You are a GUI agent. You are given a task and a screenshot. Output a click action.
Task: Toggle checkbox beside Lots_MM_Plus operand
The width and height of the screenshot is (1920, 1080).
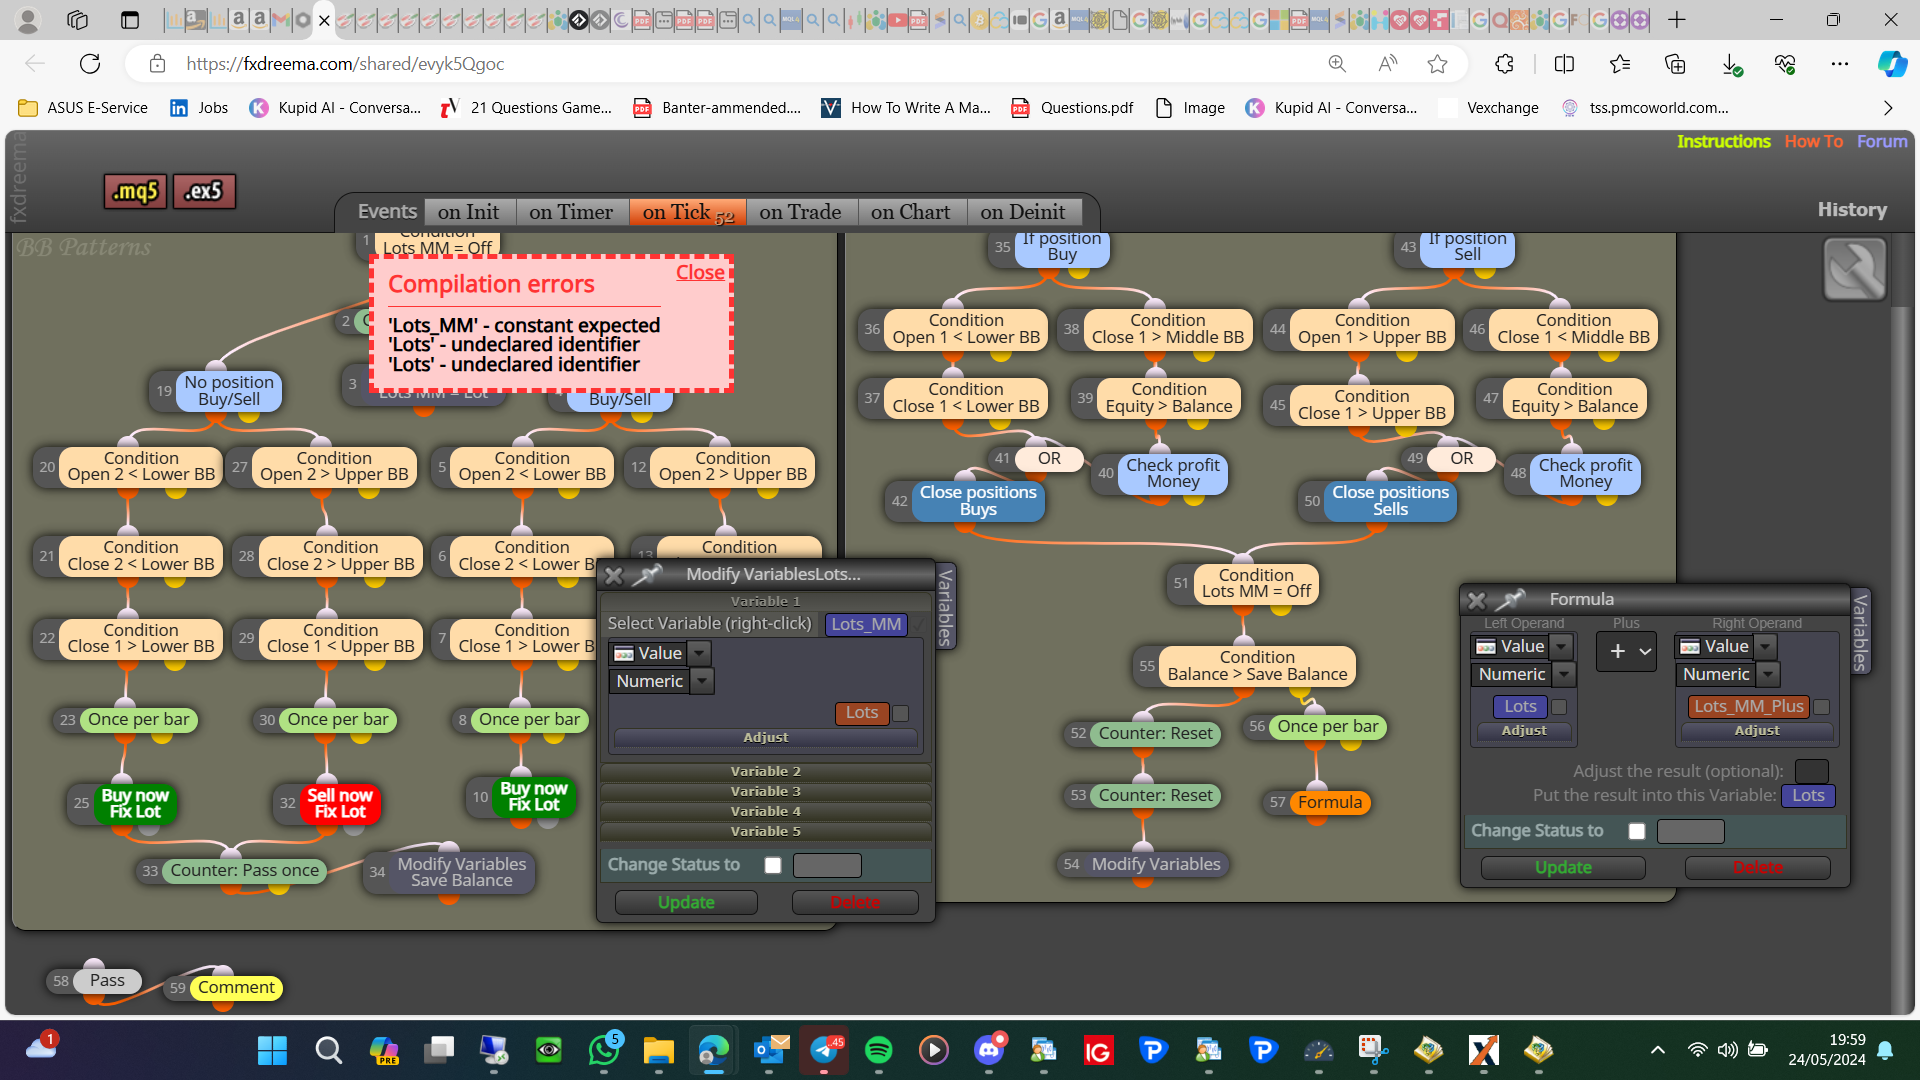click(1822, 707)
